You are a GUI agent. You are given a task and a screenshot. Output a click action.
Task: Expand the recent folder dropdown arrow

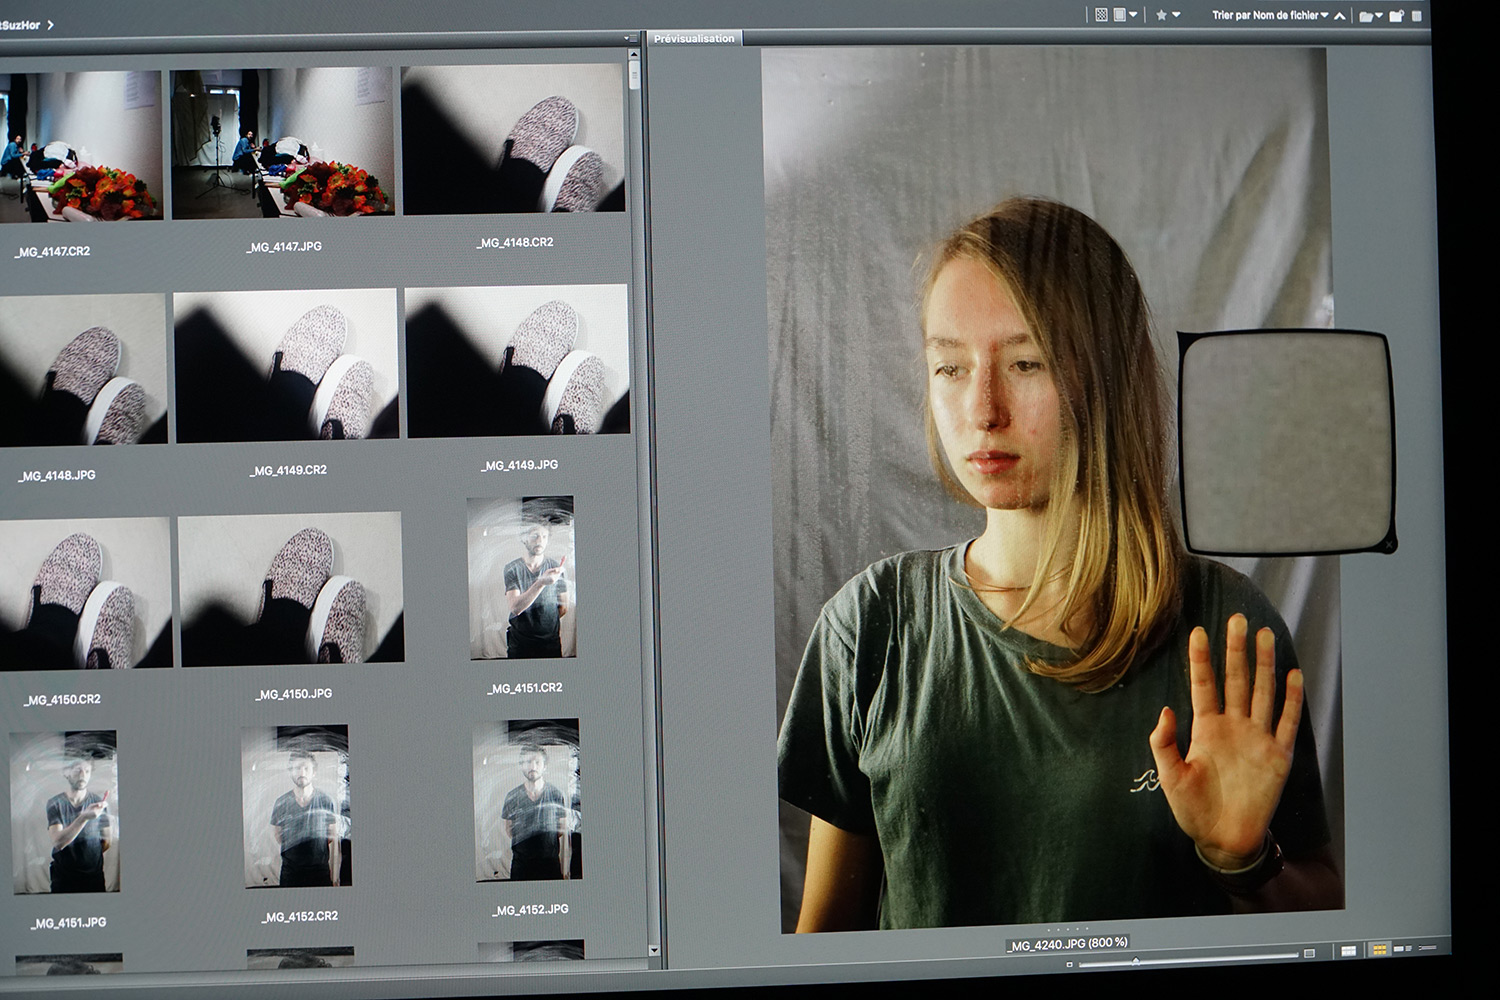pyautogui.click(x=1379, y=15)
